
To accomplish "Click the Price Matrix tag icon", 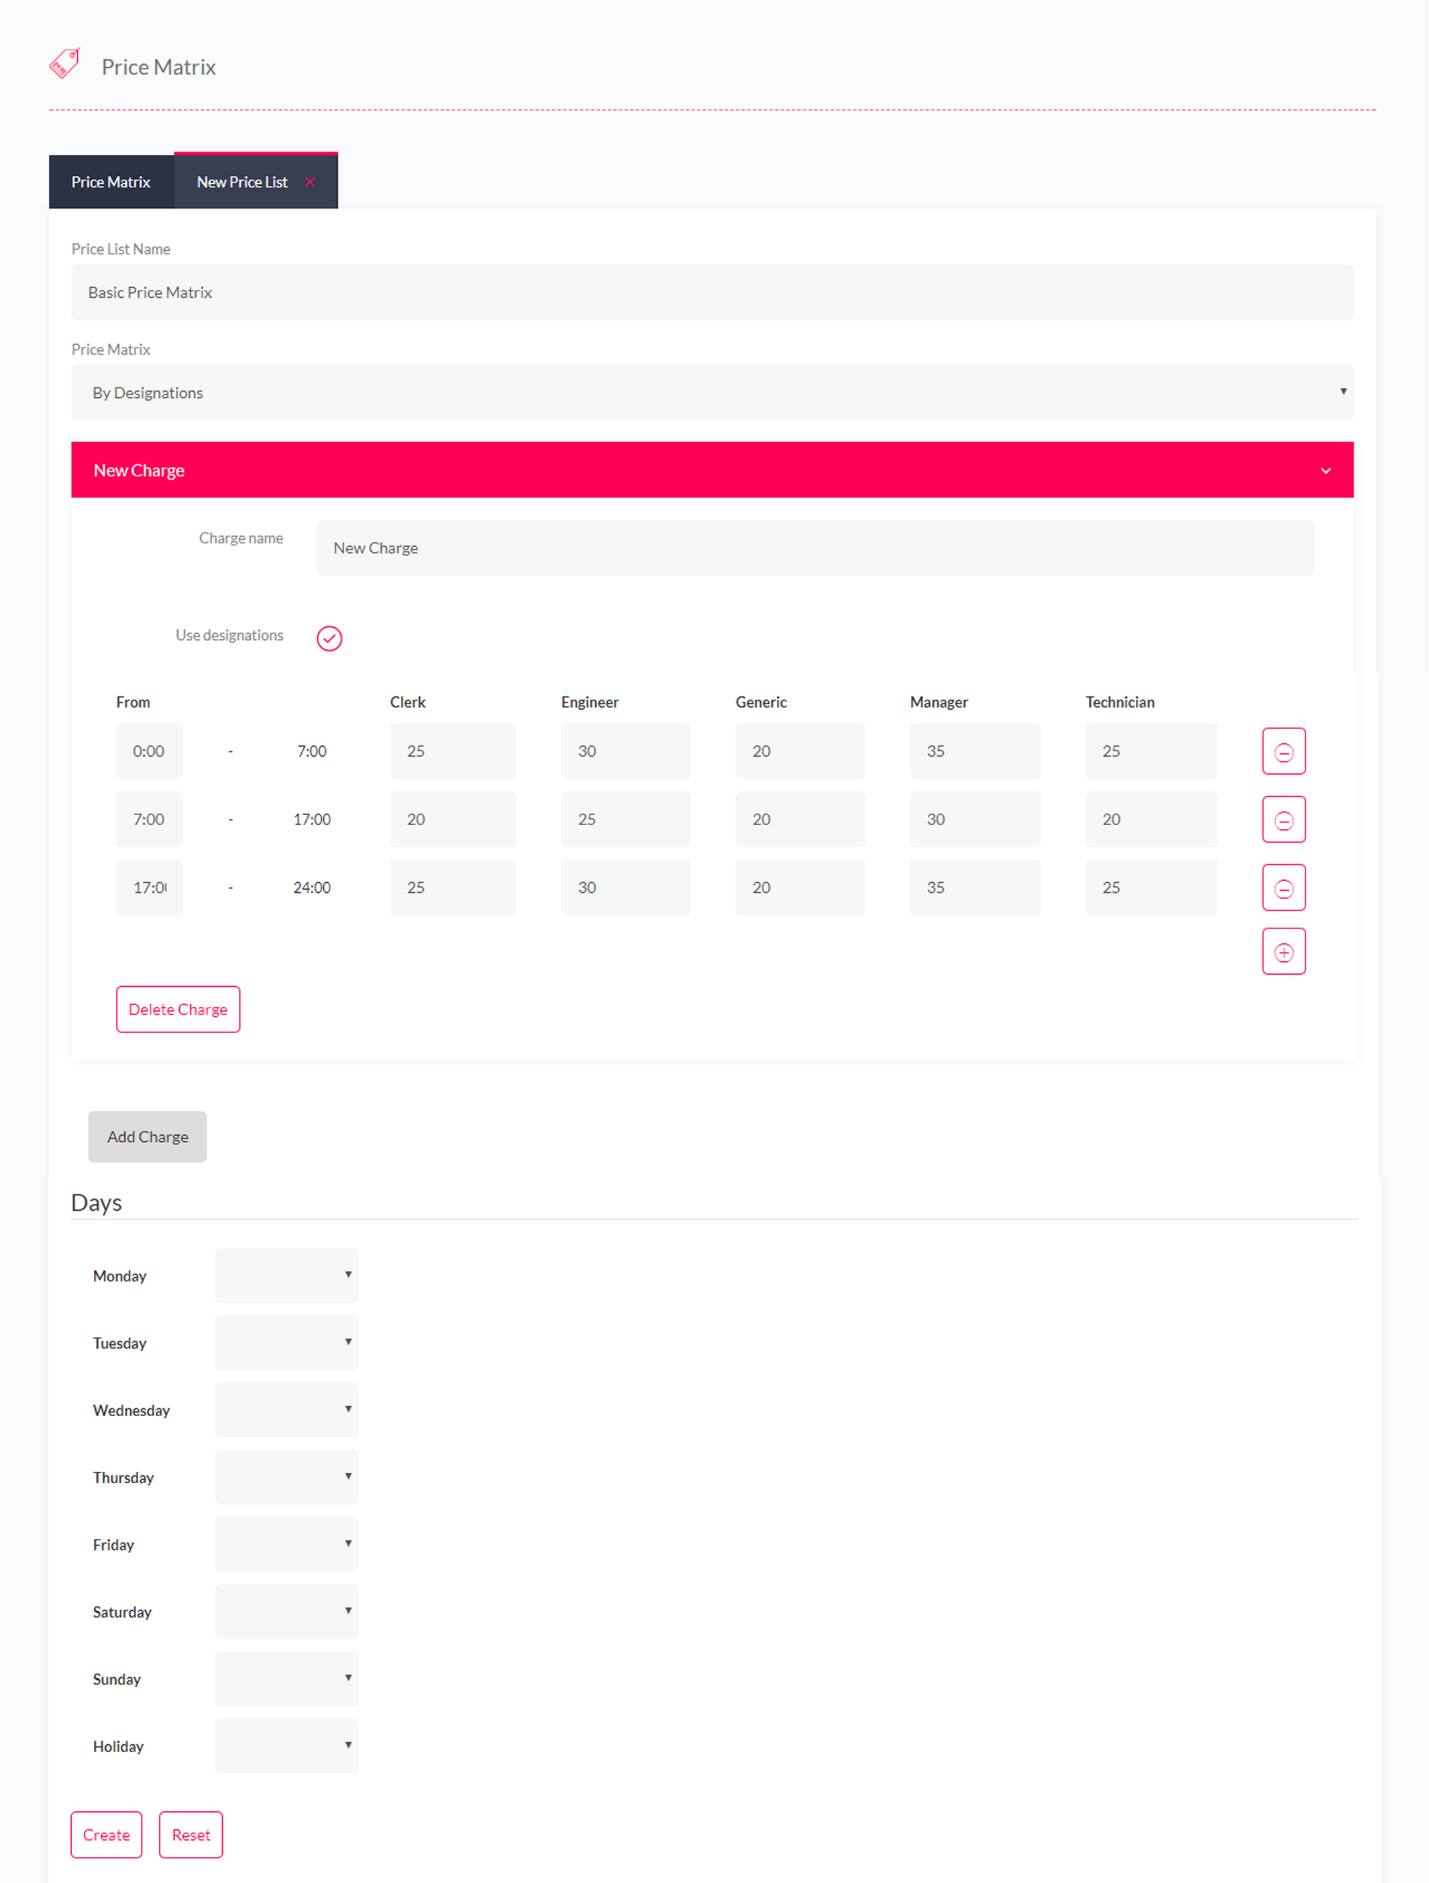I will 65,65.
